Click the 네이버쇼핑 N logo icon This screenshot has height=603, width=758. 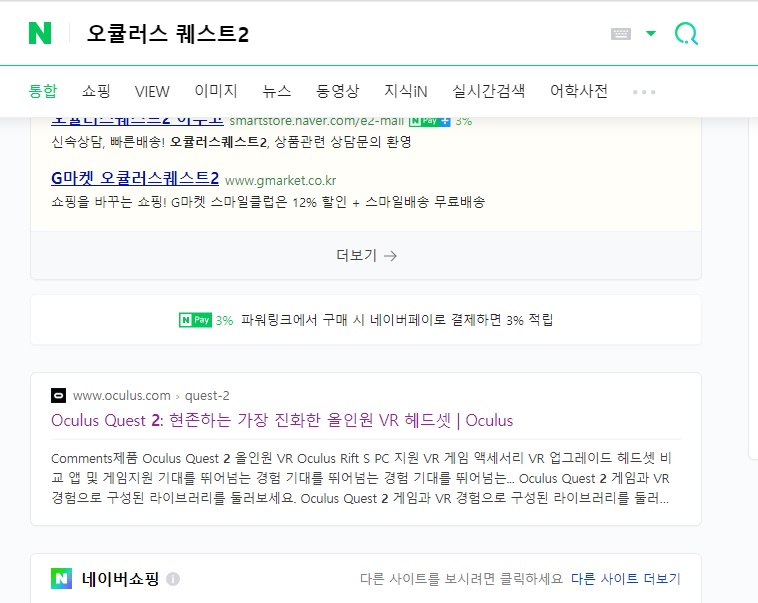[61, 579]
